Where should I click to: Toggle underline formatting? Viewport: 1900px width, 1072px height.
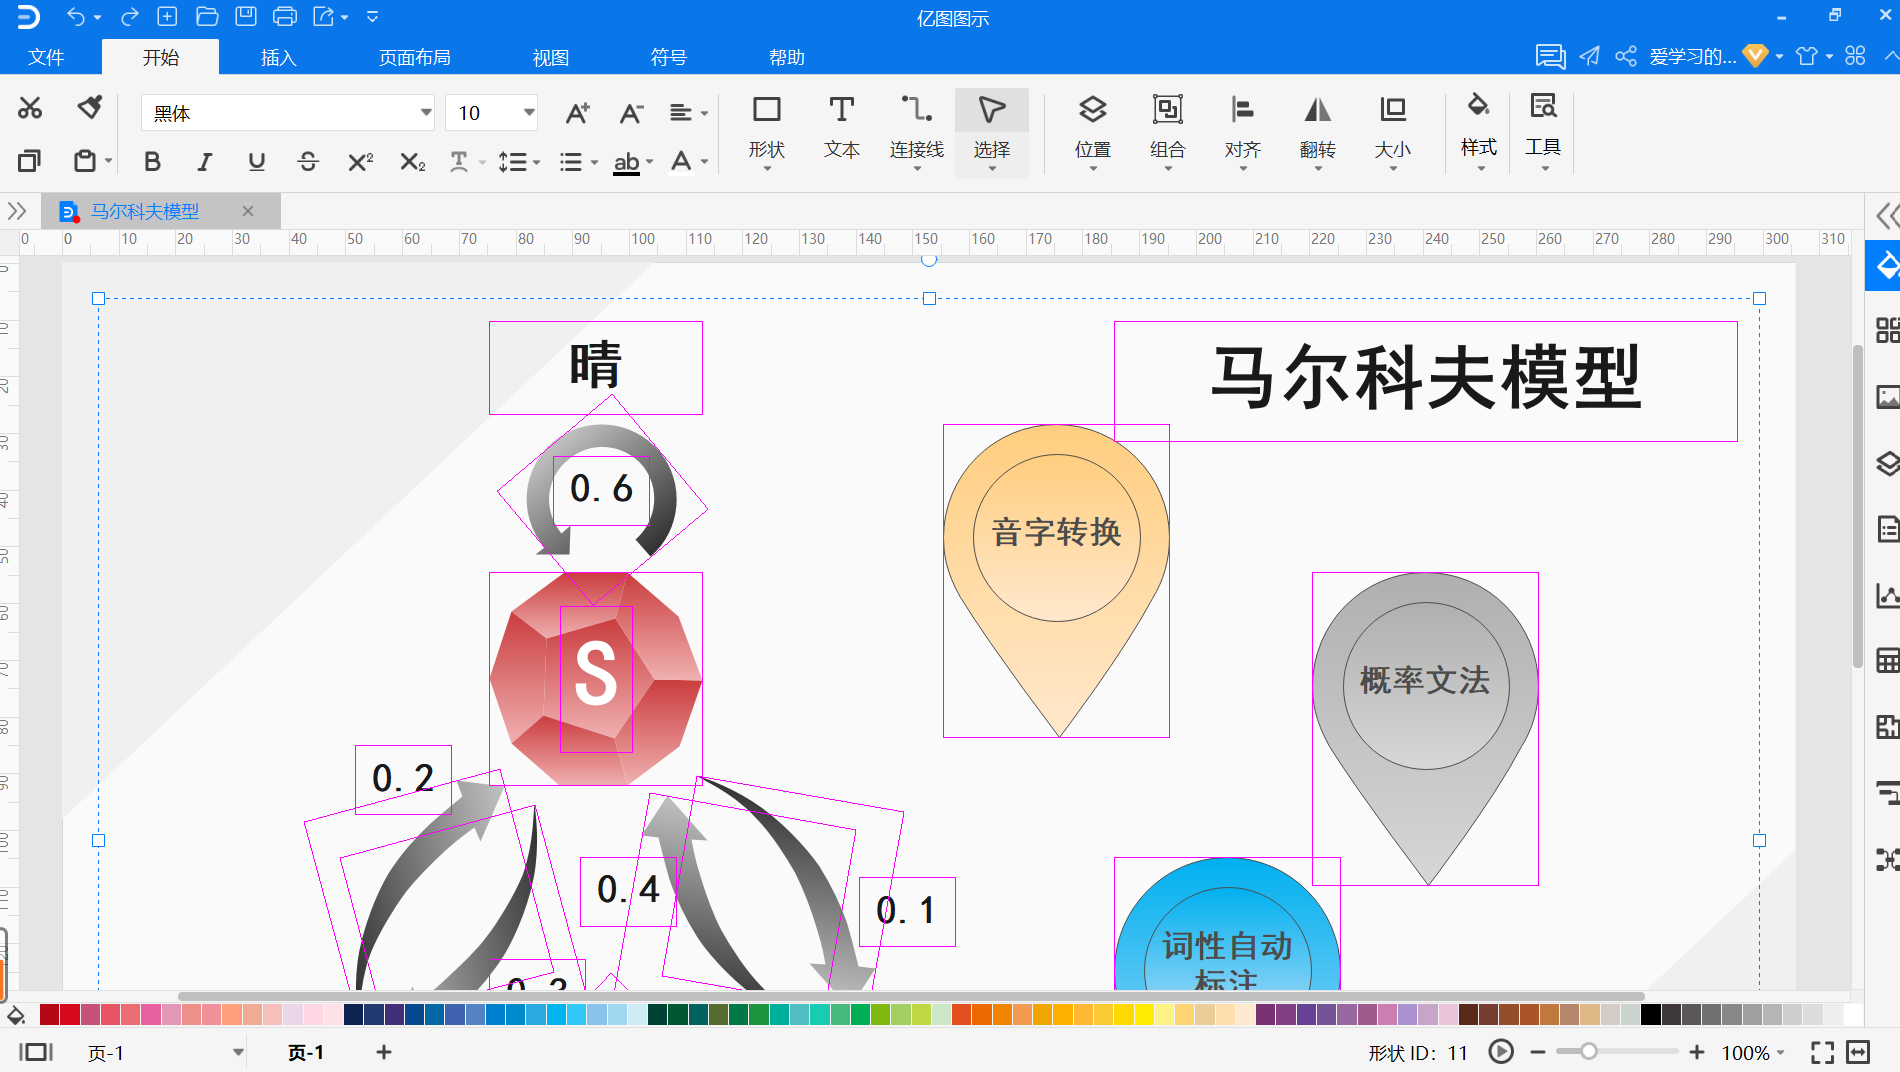[x=257, y=161]
